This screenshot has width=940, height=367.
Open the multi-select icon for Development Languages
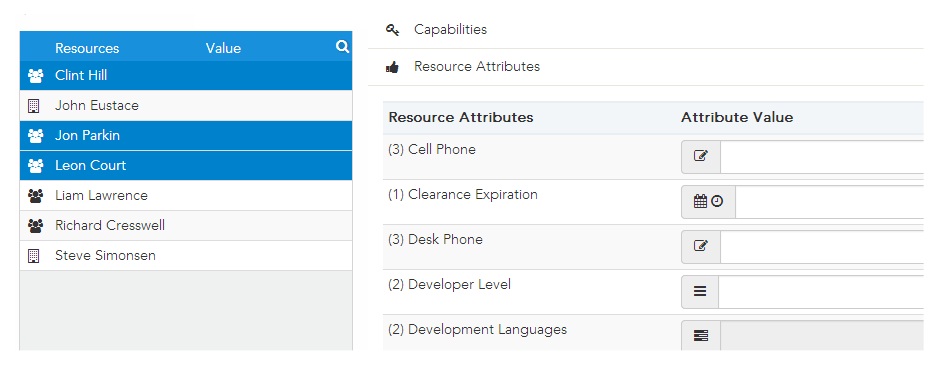click(x=700, y=336)
